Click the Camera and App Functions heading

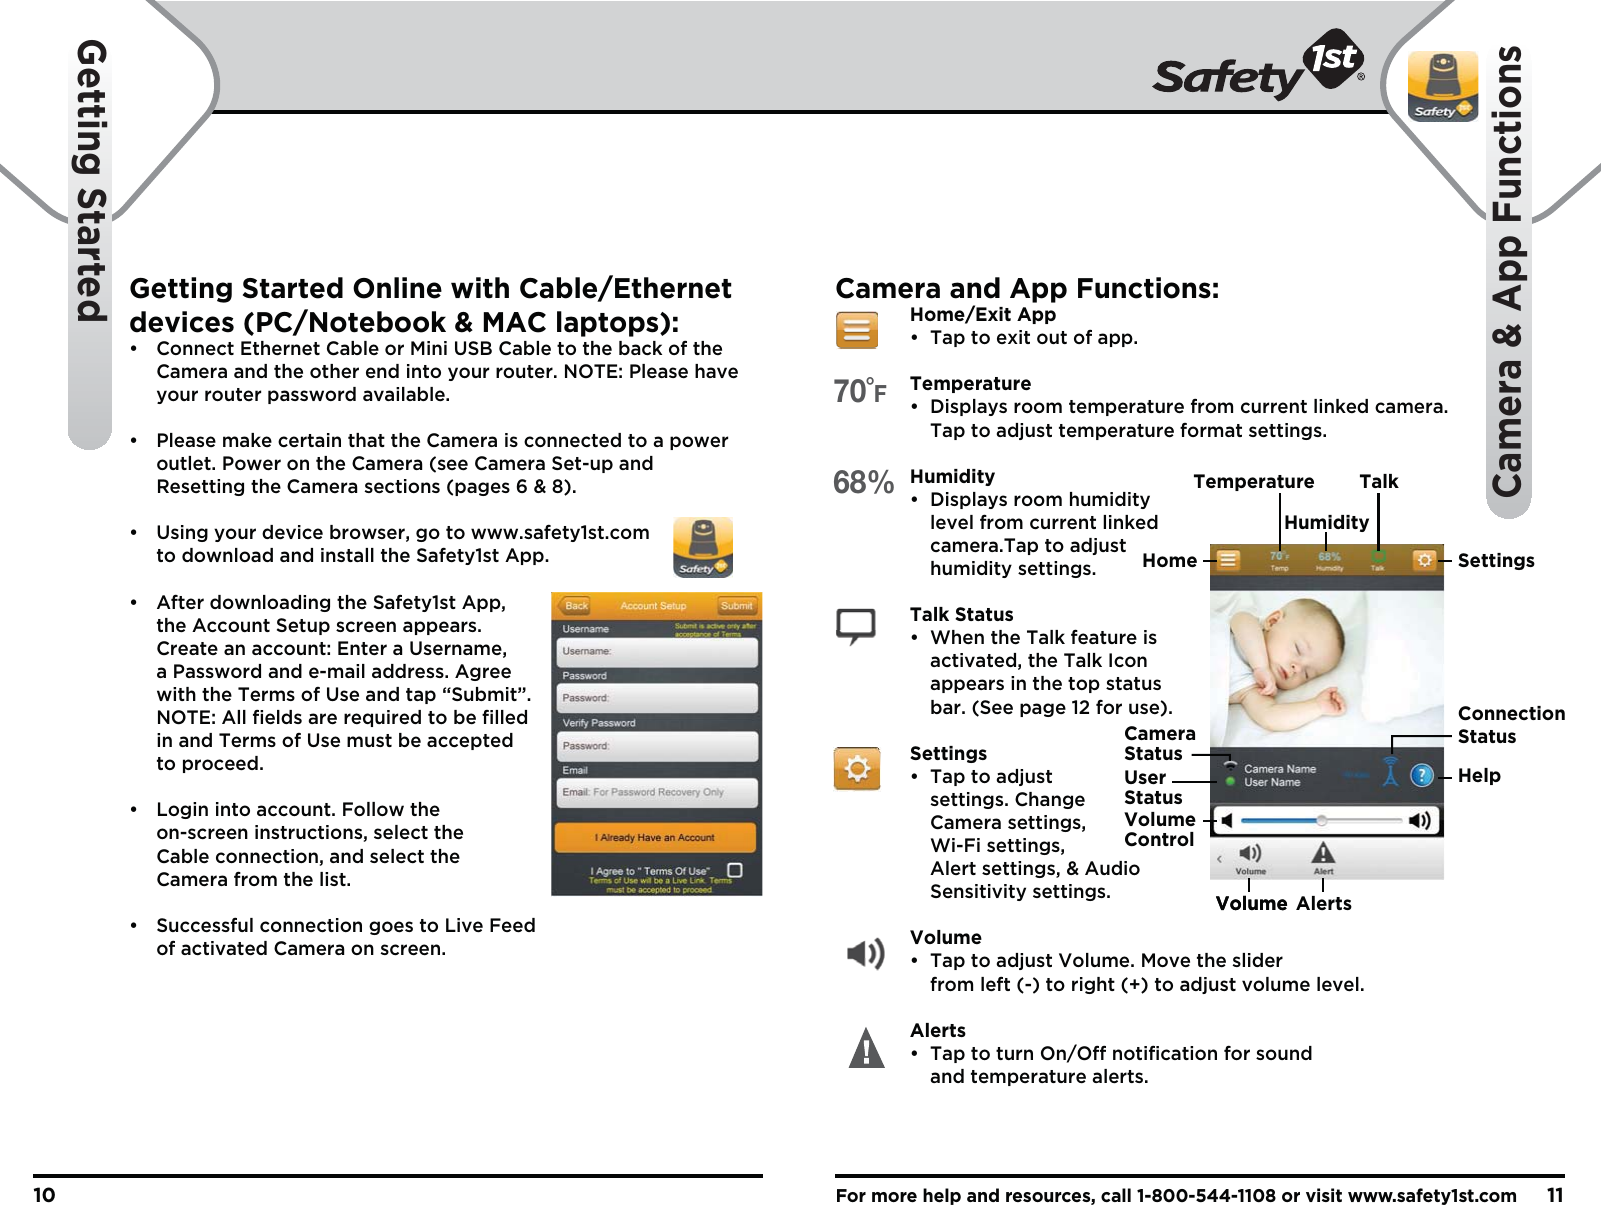point(1027,288)
